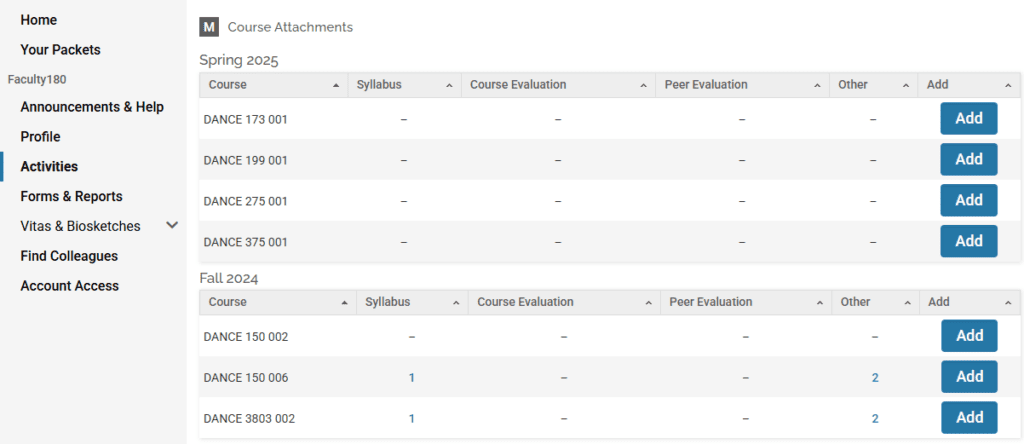Go to Home in sidebar
The width and height of the screenshot is (1024, 444).
point(39,20)
